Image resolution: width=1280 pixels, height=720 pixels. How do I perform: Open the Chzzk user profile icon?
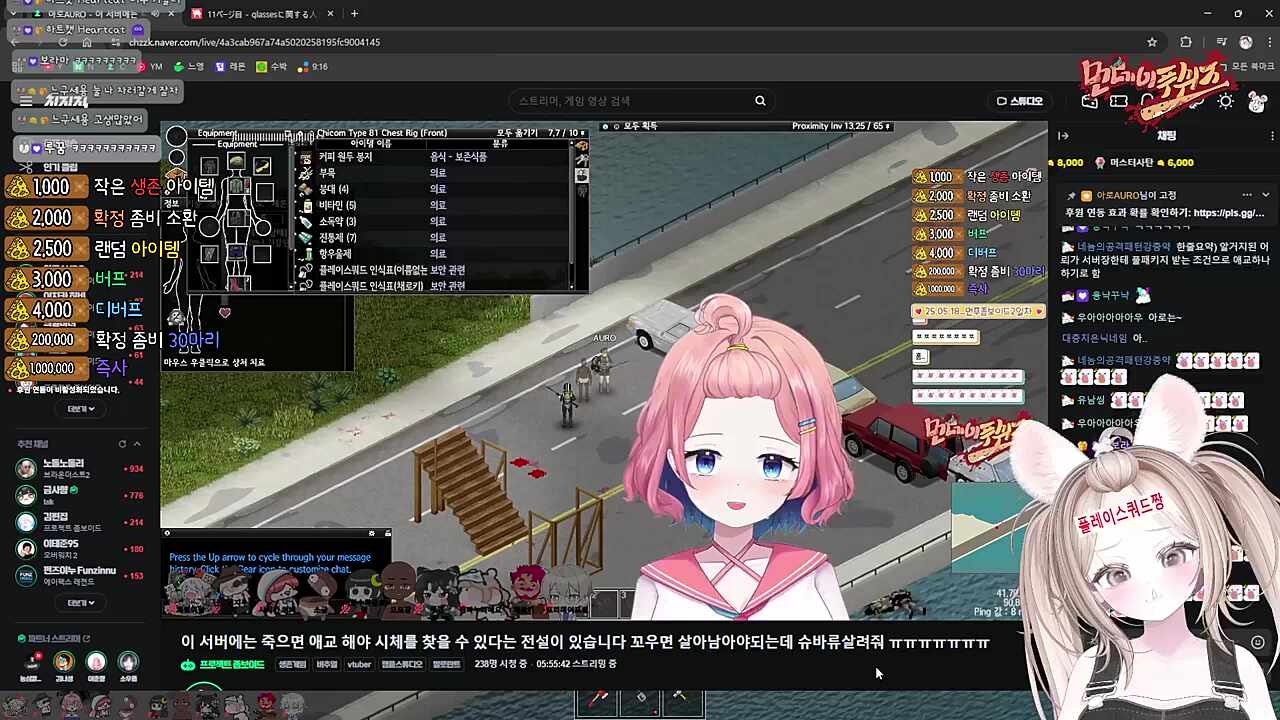(x=1256, y=101)
